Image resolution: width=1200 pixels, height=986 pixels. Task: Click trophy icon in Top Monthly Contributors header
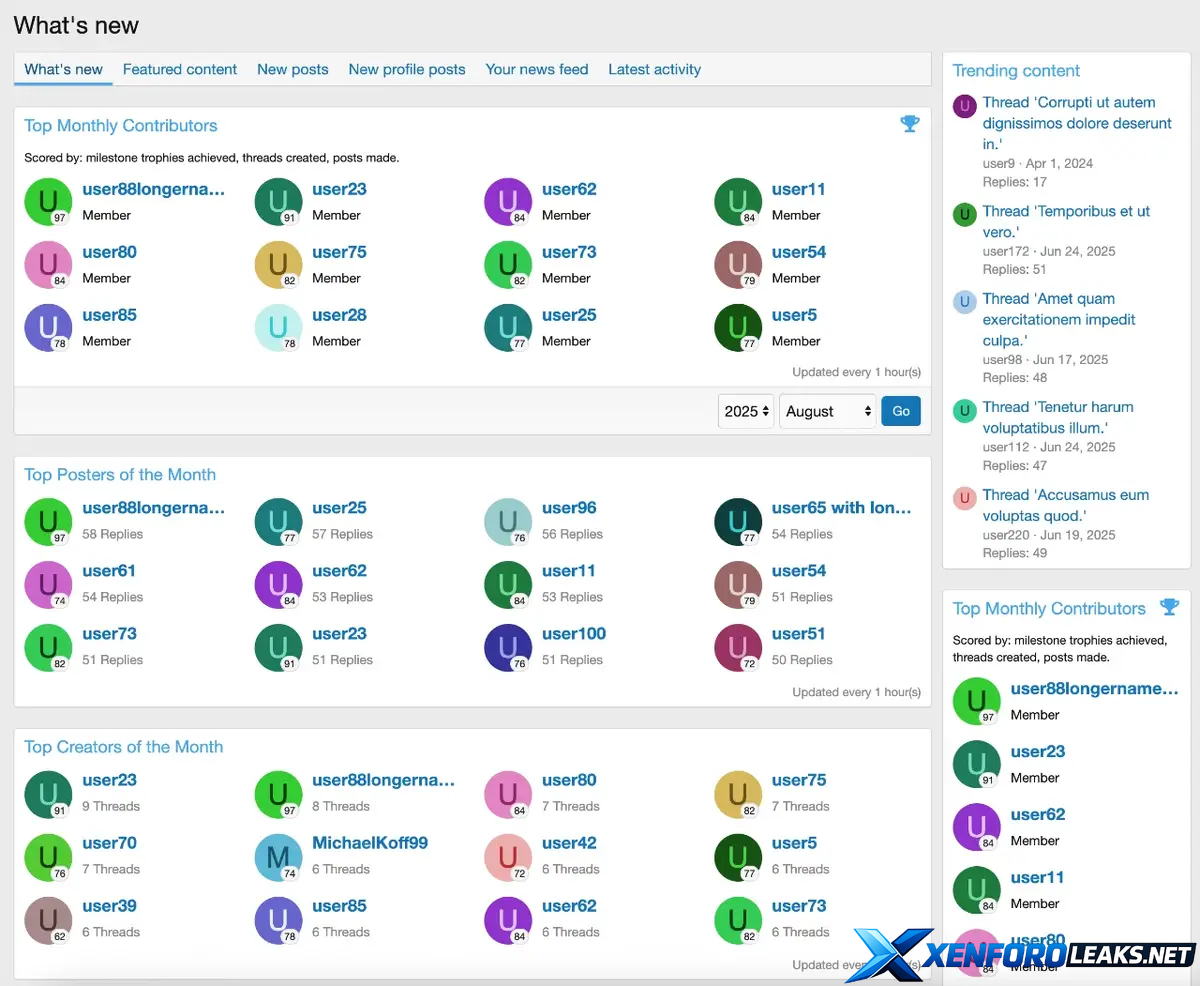pyautogui.click(x=909, y=124)
